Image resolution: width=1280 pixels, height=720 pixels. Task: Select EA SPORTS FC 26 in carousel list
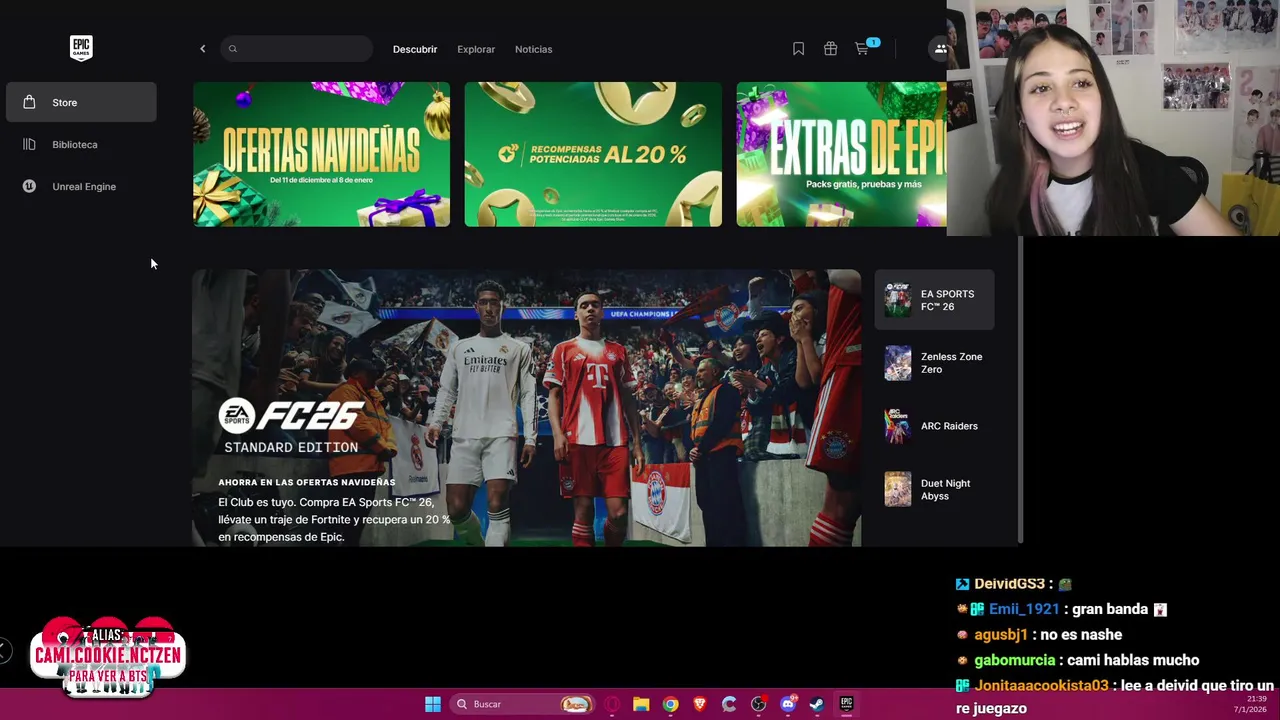(934, 300)
